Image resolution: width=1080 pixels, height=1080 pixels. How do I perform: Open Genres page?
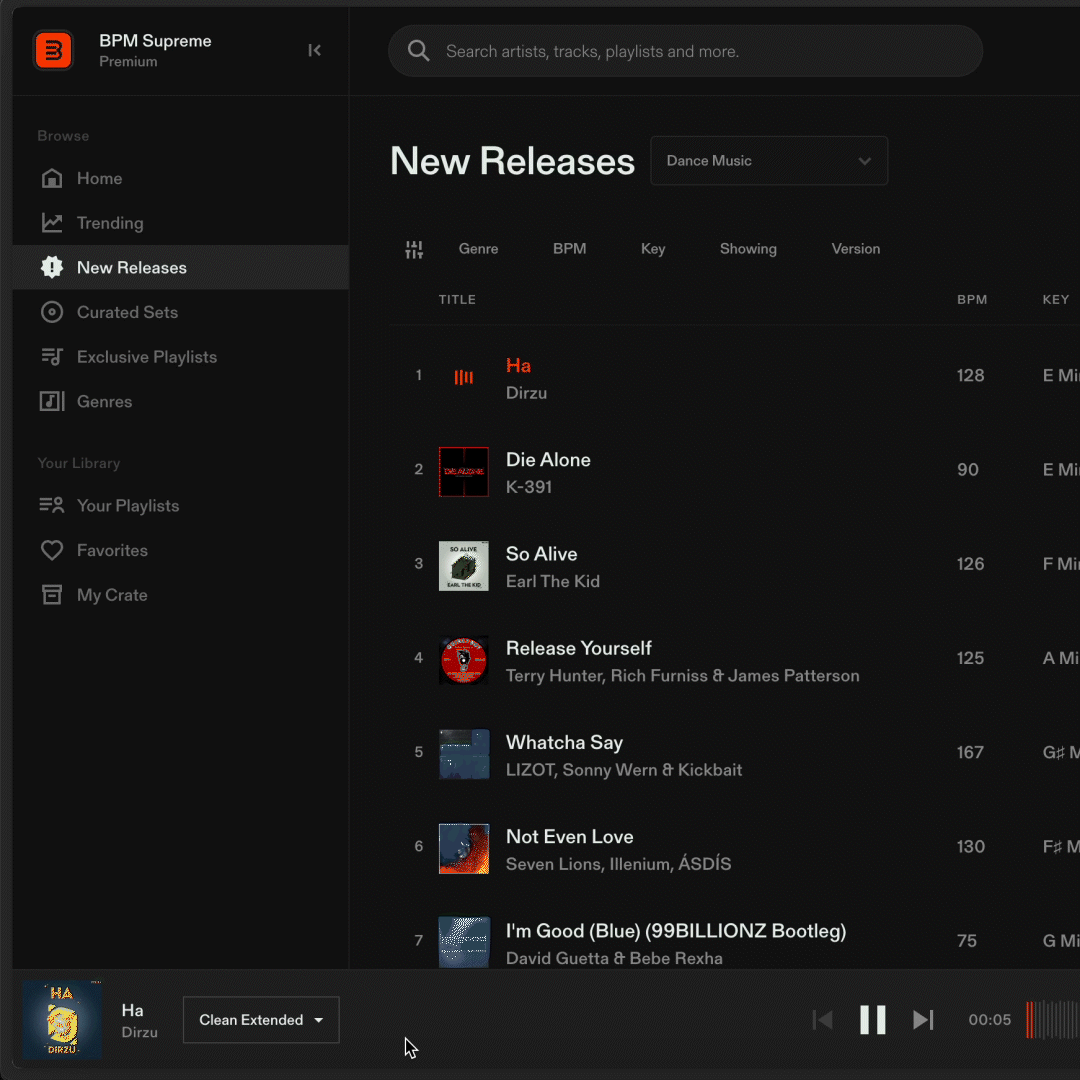[x=180, y=401]
